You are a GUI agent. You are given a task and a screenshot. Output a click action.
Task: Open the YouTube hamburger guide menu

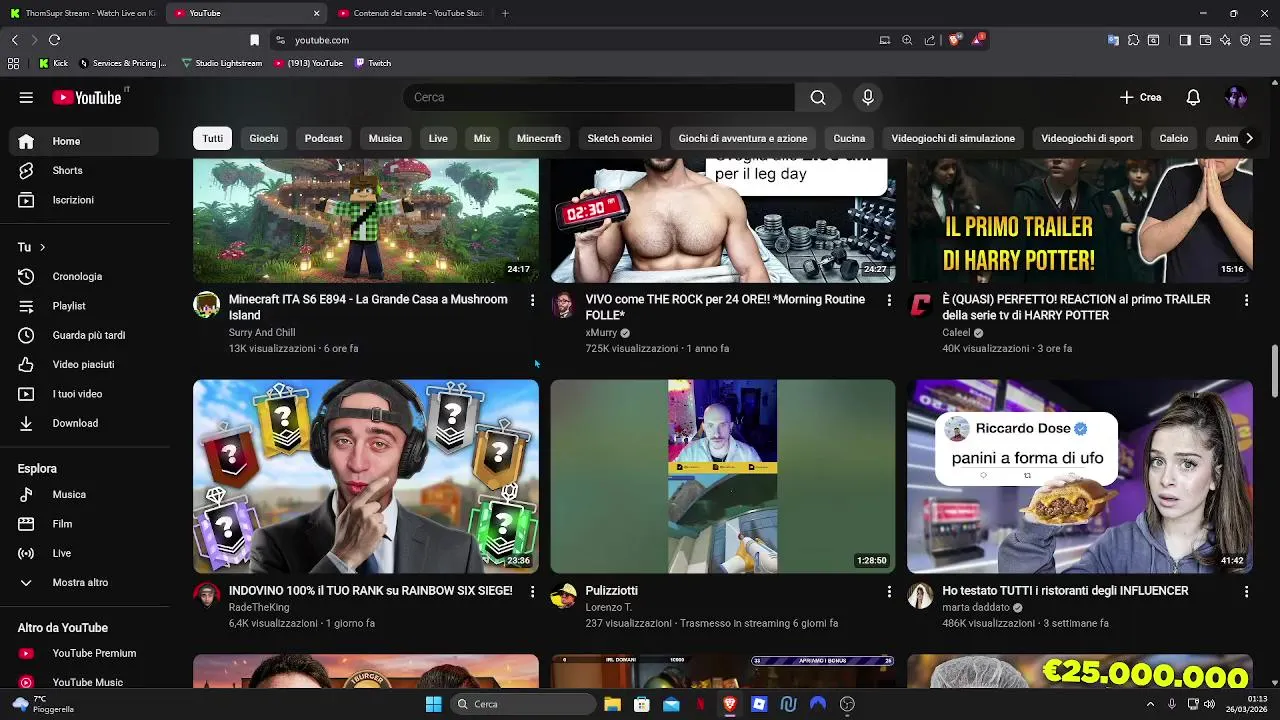(26, 97)
